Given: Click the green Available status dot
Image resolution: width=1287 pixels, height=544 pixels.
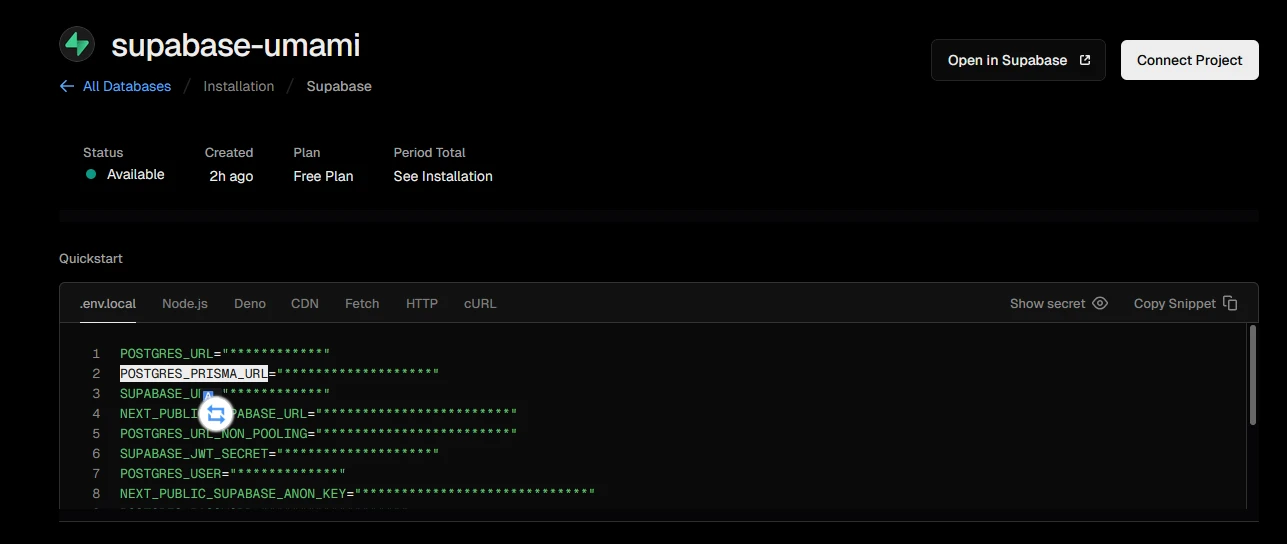Looking at the screenshot, I should [x=91, y=174].
